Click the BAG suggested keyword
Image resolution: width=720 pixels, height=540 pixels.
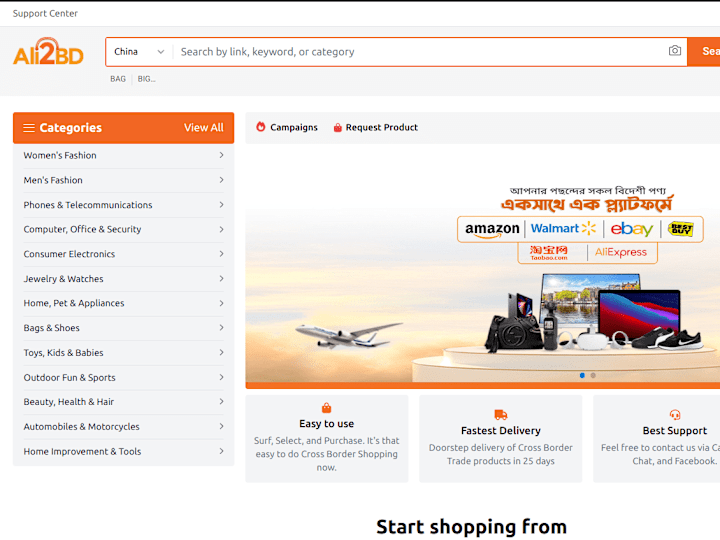pyautogui.click(x=118, y=79)
